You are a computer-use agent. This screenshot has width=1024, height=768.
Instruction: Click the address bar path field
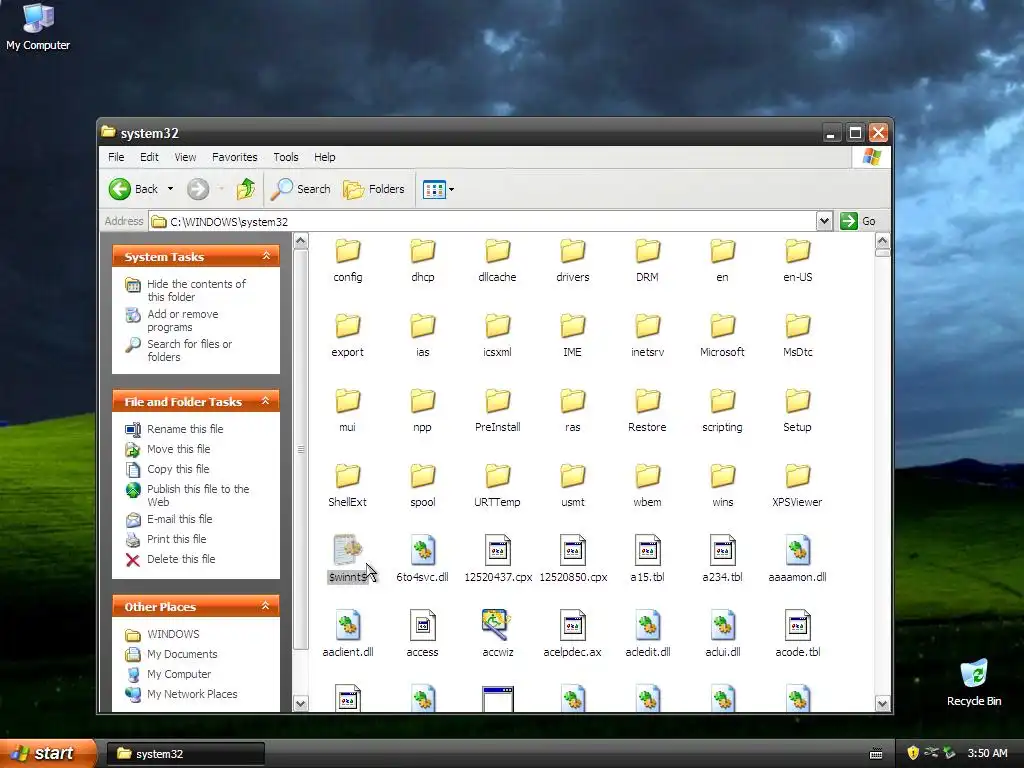click(483, 221)
